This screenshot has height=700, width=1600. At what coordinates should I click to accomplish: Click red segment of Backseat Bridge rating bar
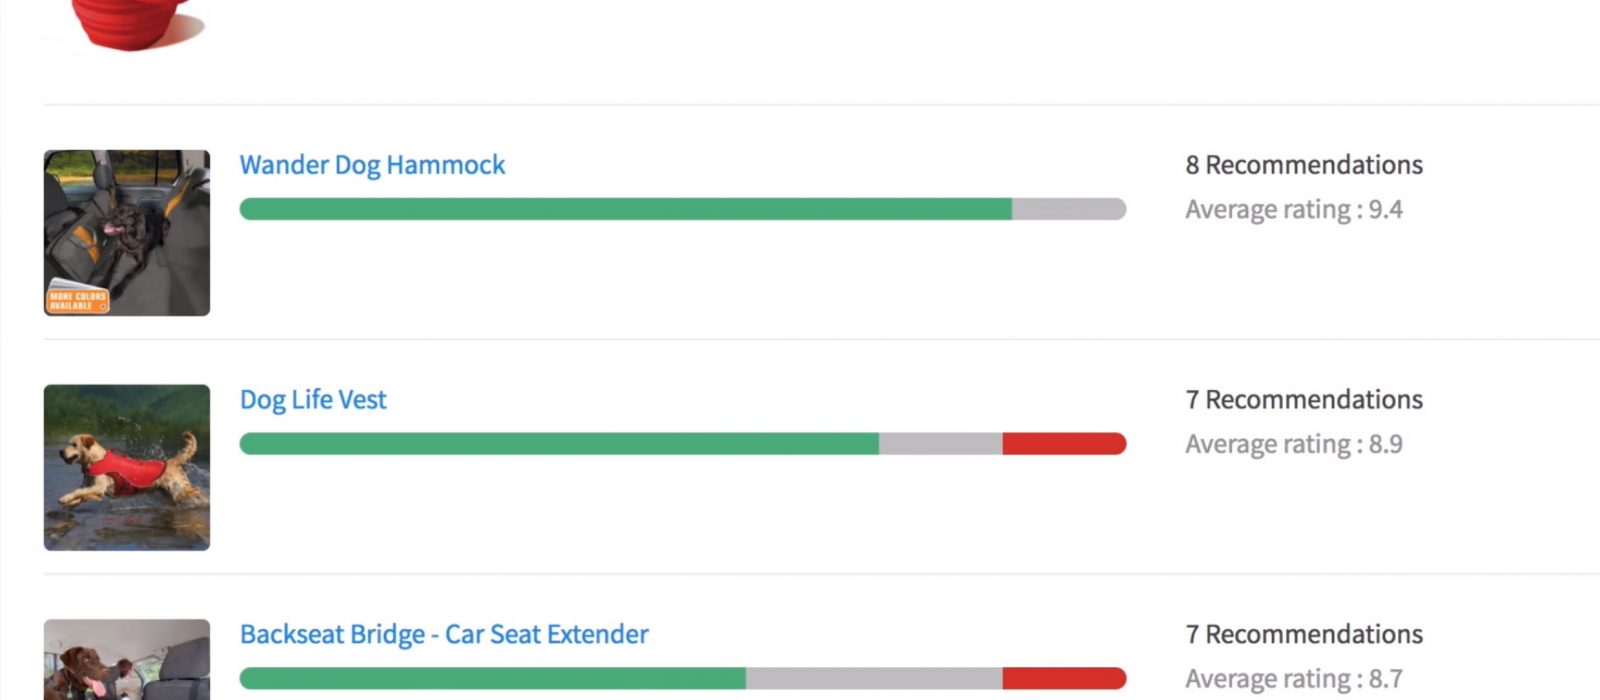1065,679
